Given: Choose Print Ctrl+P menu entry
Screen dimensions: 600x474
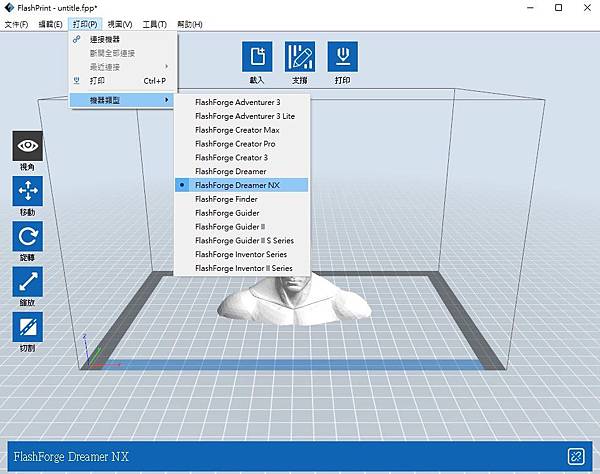Looking at the screenshot, I should (x=122, y=81).
